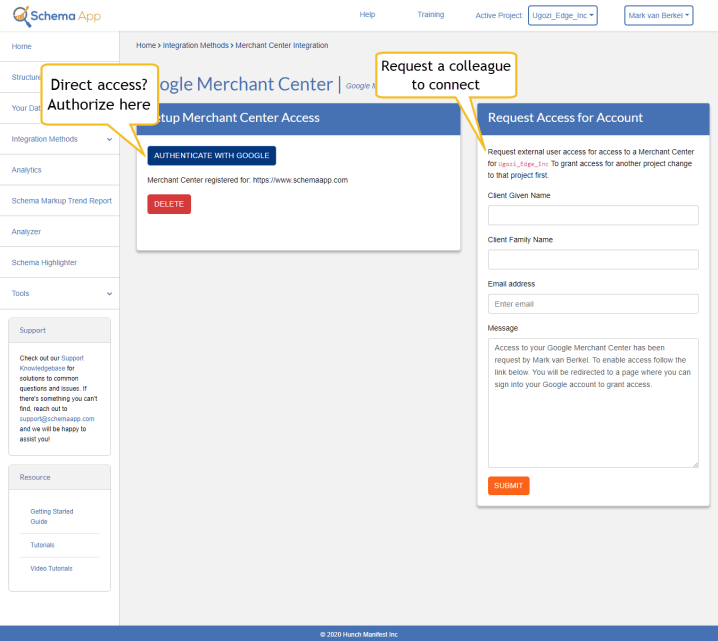Image resolution: width=718 pixels, height=641 pixels.
Task: Click inside the Message text area
Action: [x=593, y=403]
